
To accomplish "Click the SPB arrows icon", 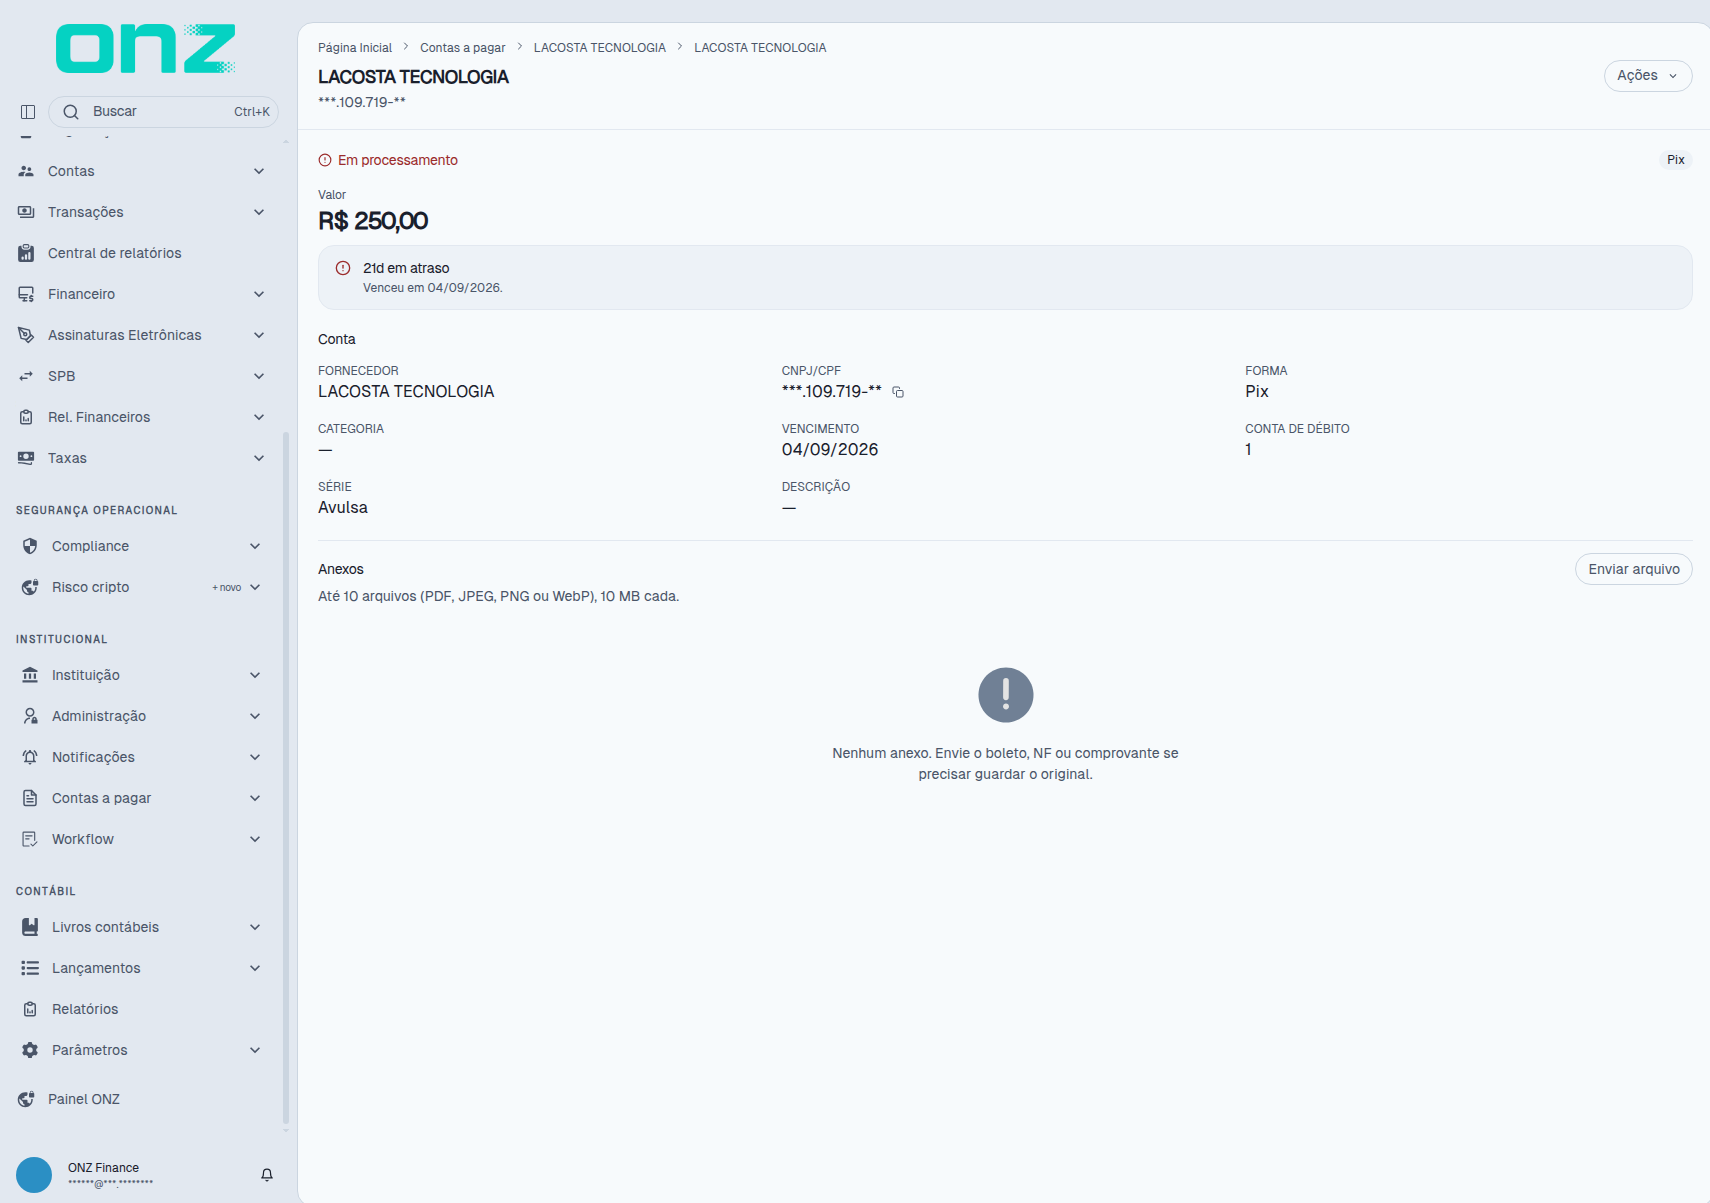I will [26, 376].
